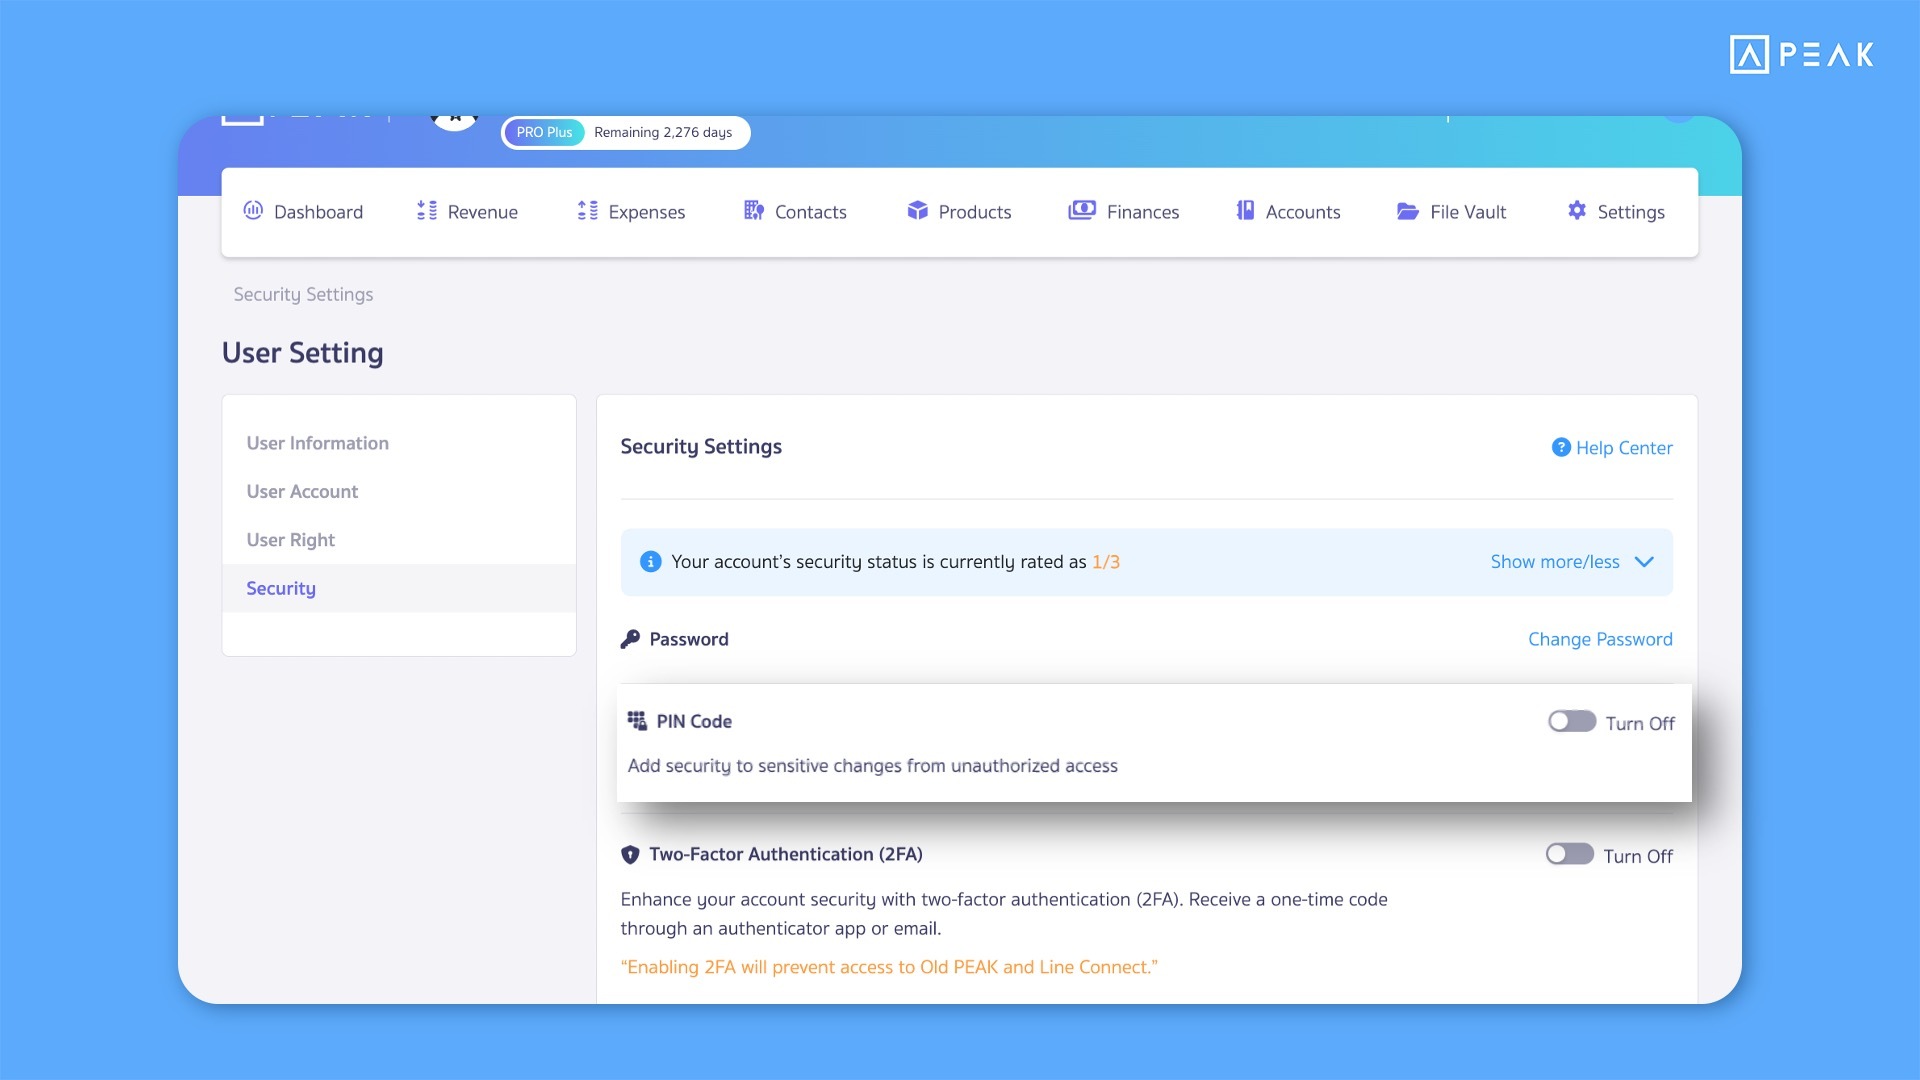This screenshot has width=1920, height=1080.
Task: Click Show more/less text
Action: [x=1554, y=562]
